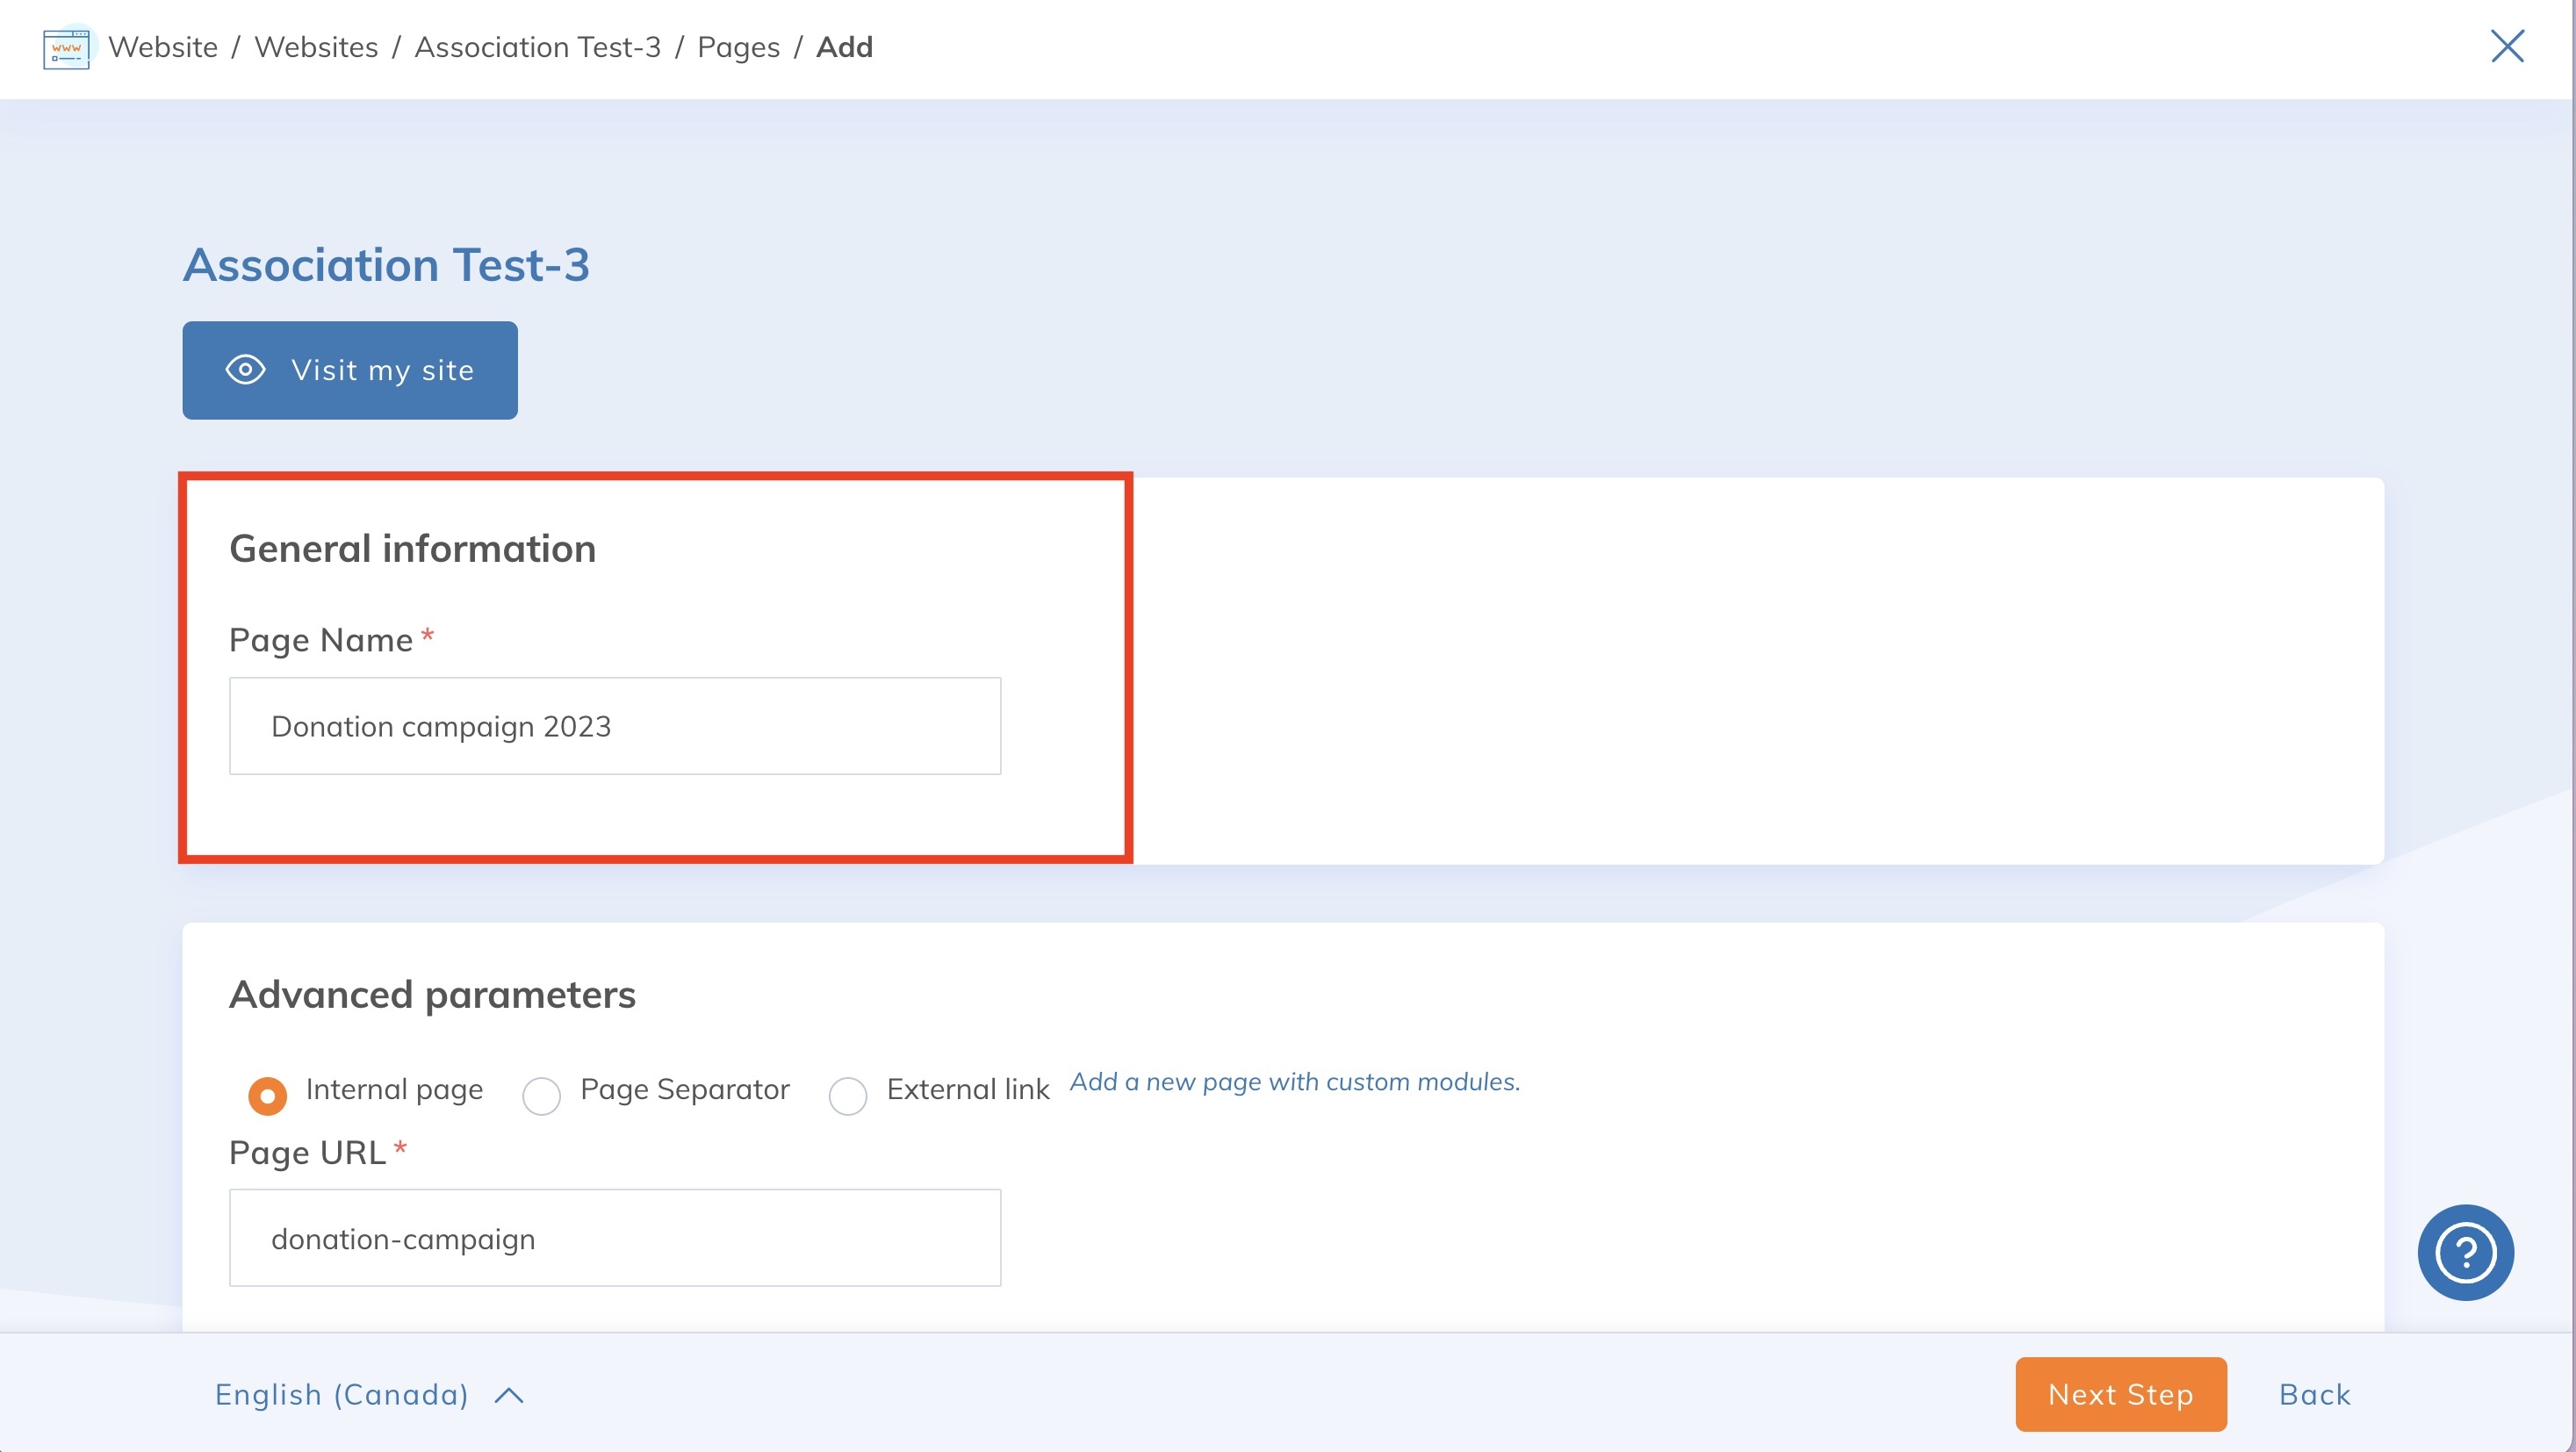Click into the Page URL field
The width and height of the screenshot is (2576, 1452).
(x=615, y=1238)
